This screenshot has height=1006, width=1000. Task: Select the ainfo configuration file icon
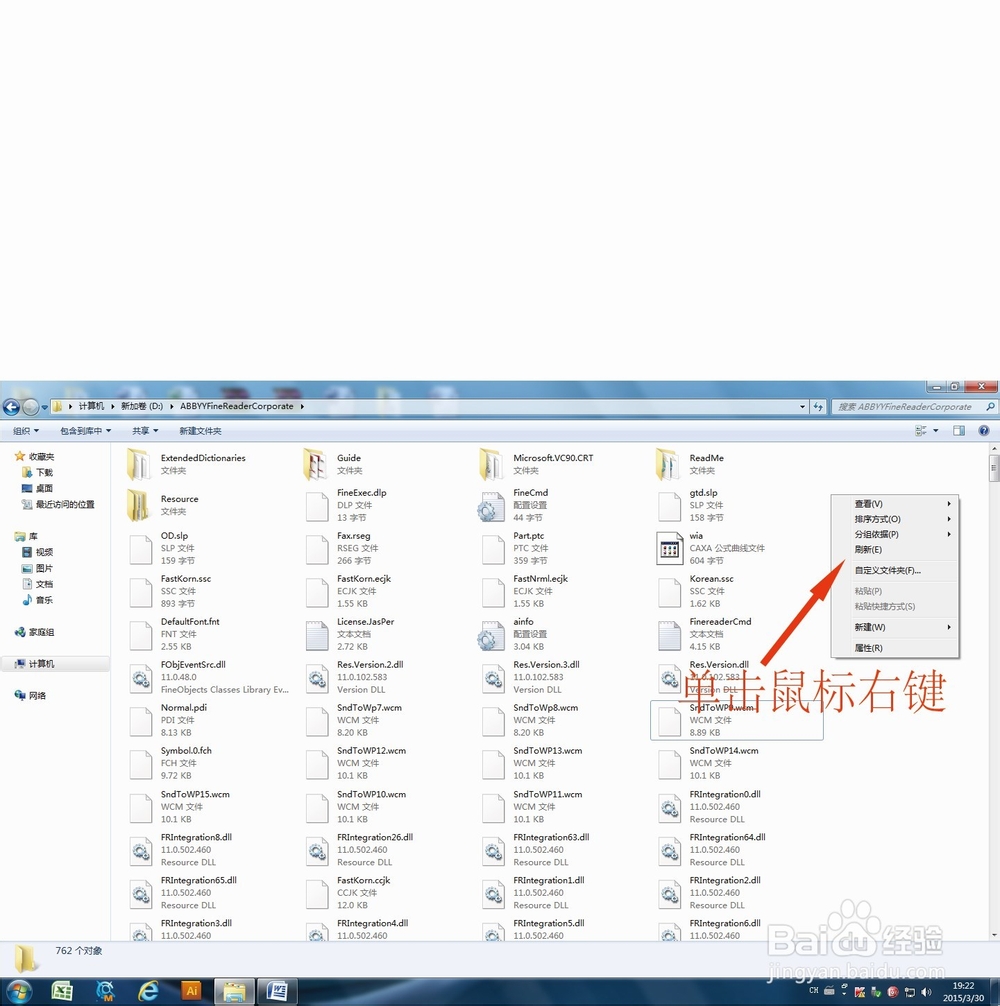coord(491,635)
